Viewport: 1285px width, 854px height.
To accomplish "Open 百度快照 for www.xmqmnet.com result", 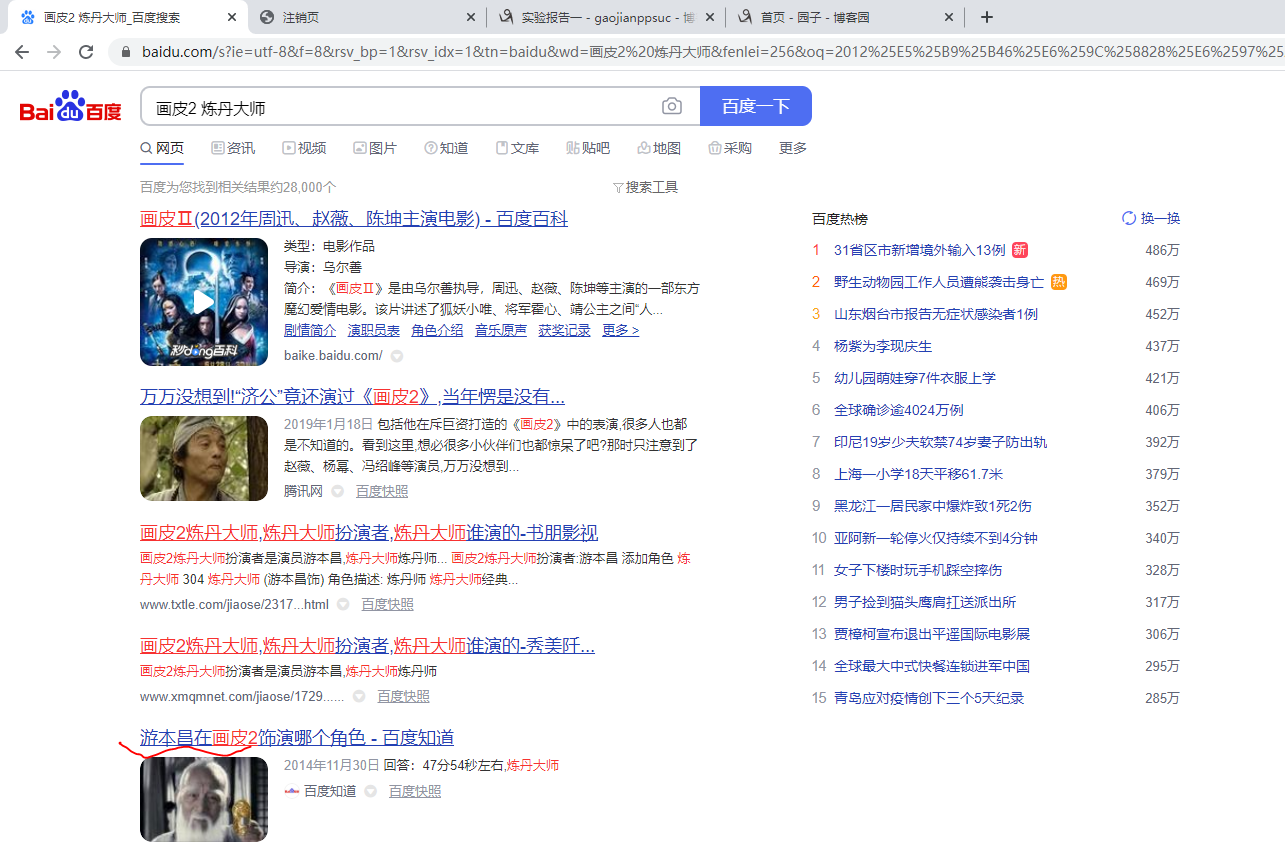I will pyautogui.click(x=403, y=696).
